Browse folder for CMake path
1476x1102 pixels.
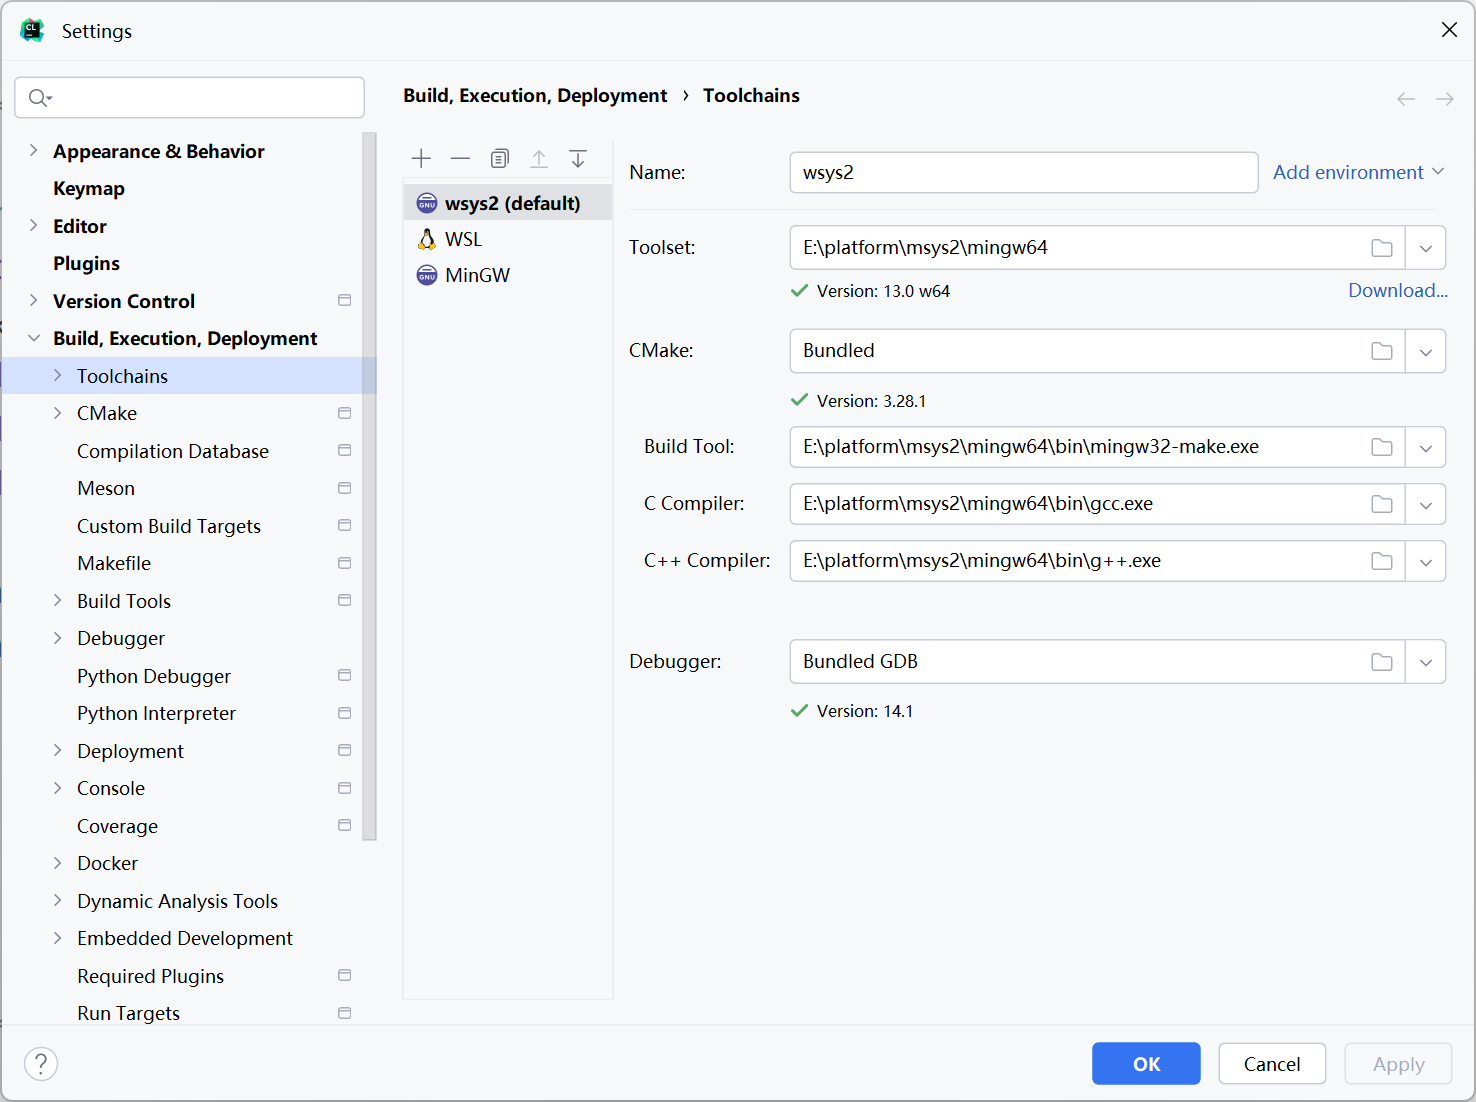pyautogui.click(x=1382, y=351)
